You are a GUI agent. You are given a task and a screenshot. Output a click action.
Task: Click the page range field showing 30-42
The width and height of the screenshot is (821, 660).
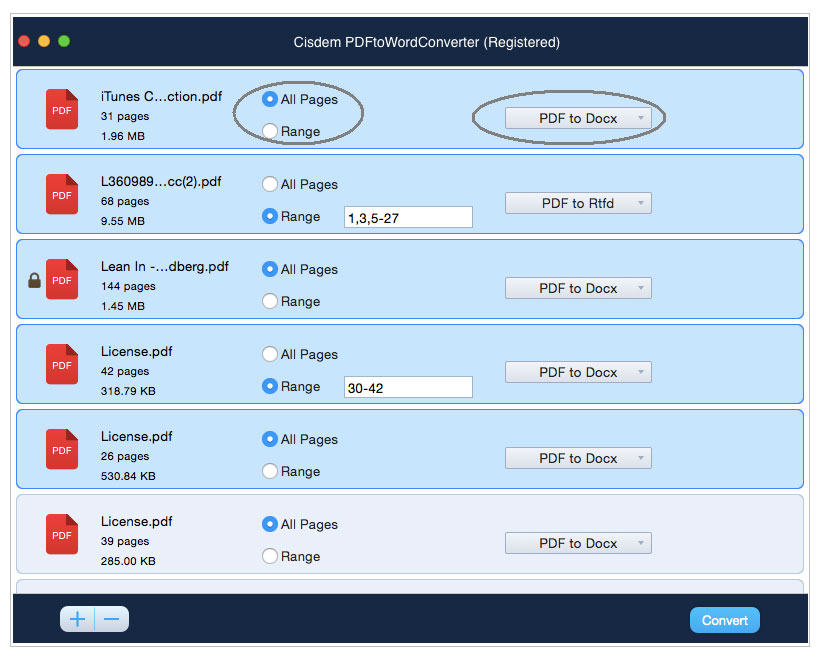tap(408, 387)
